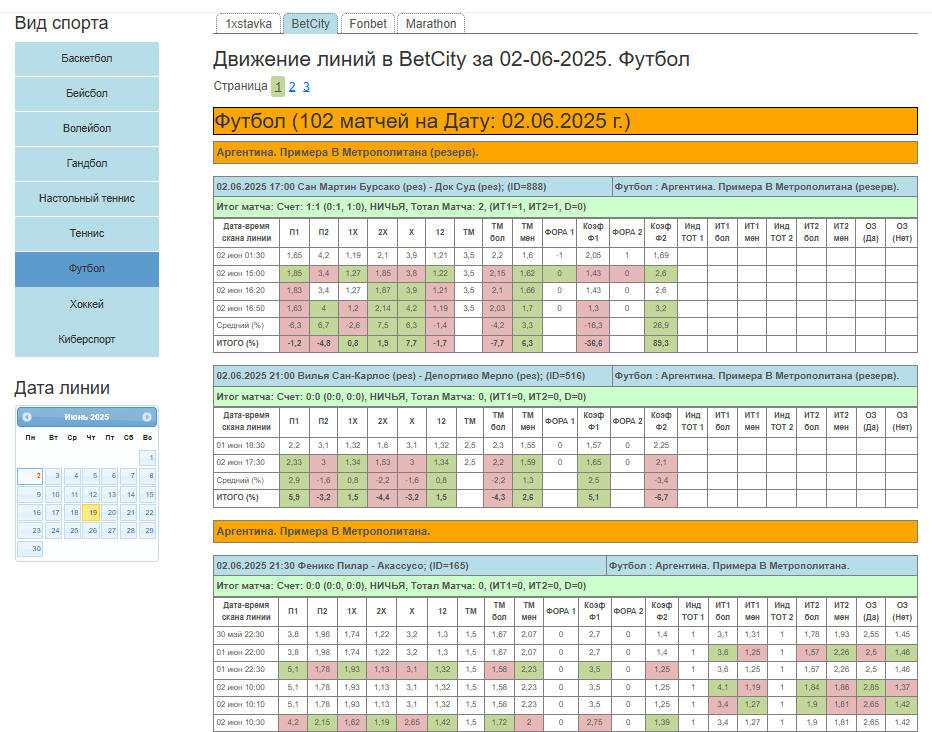Go to next month in calendar
932x732 pixels.
(147, 417)
